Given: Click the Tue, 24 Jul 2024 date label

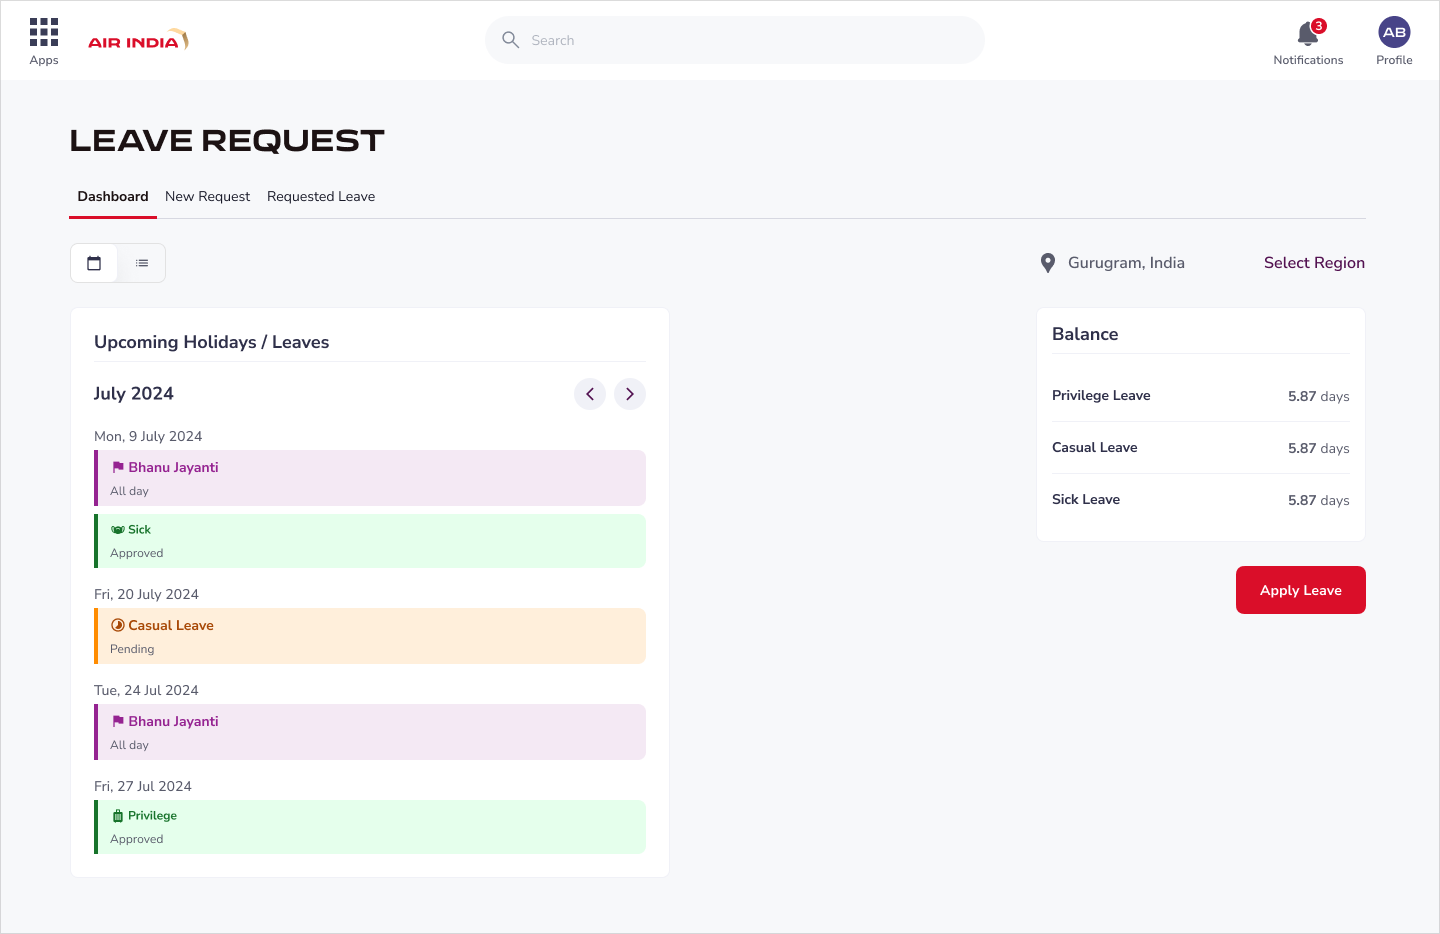Looking at the screenshot, I should [146, 690].
